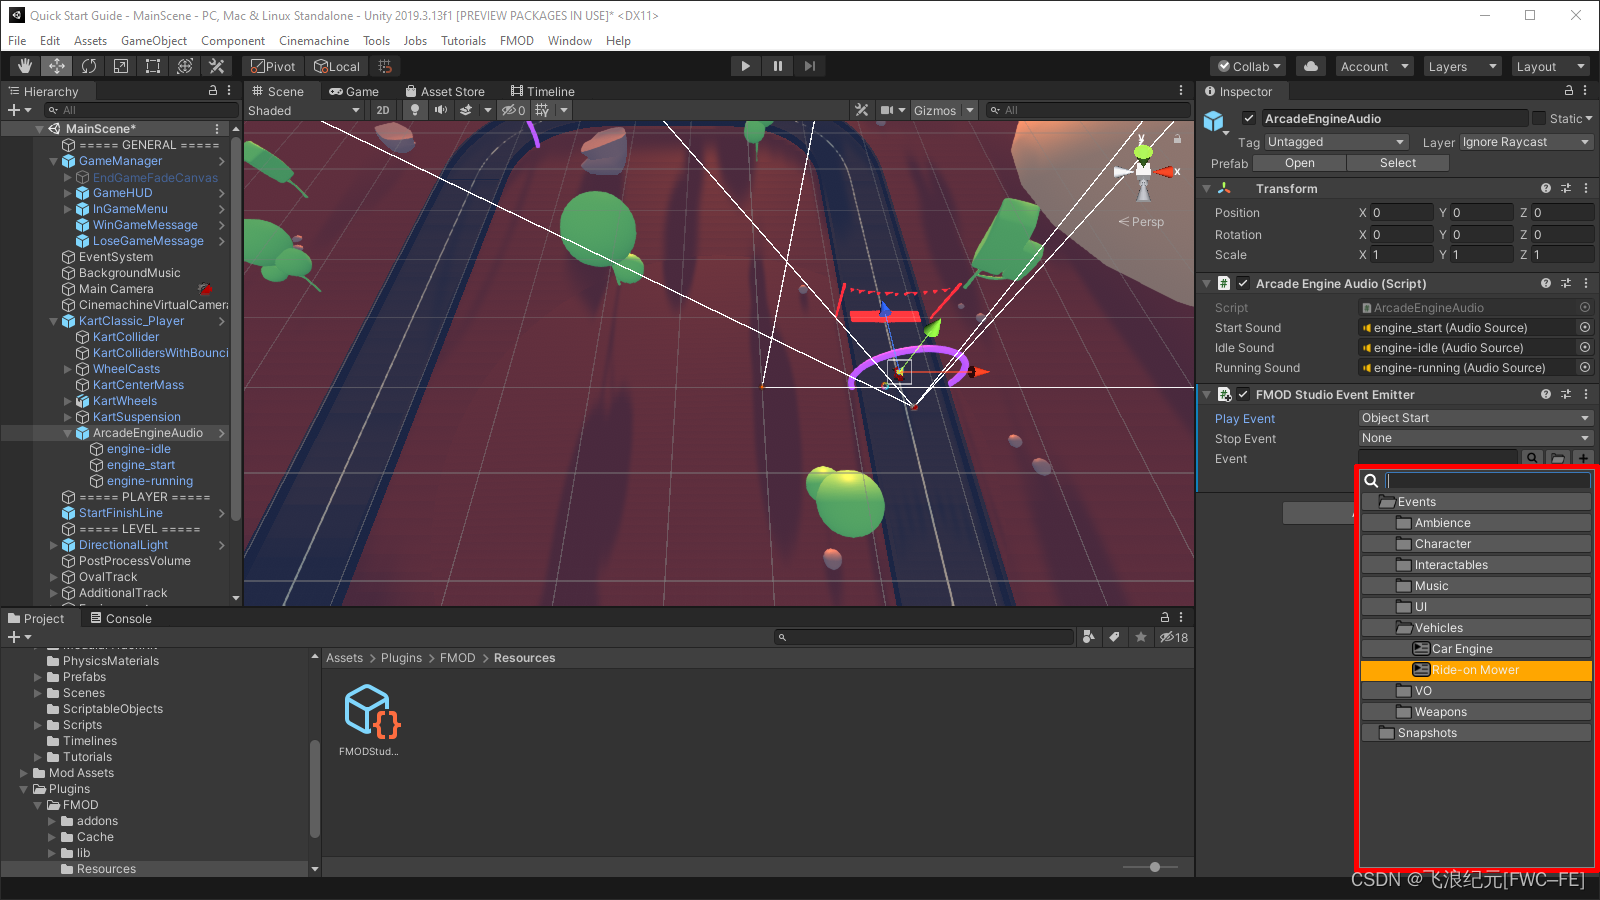Screen dimensions: 1600x900
Task: Toggle ArcadeEngineAudio active checkbox
Action: [1248, 118]
